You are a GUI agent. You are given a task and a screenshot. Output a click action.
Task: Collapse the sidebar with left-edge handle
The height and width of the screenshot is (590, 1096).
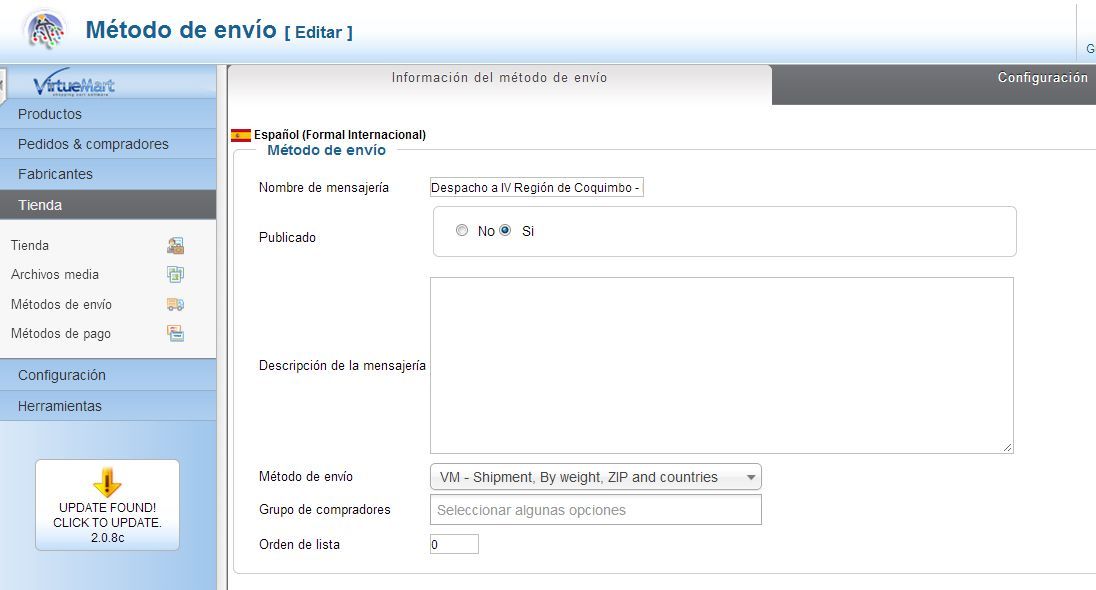tap(3, 85)
